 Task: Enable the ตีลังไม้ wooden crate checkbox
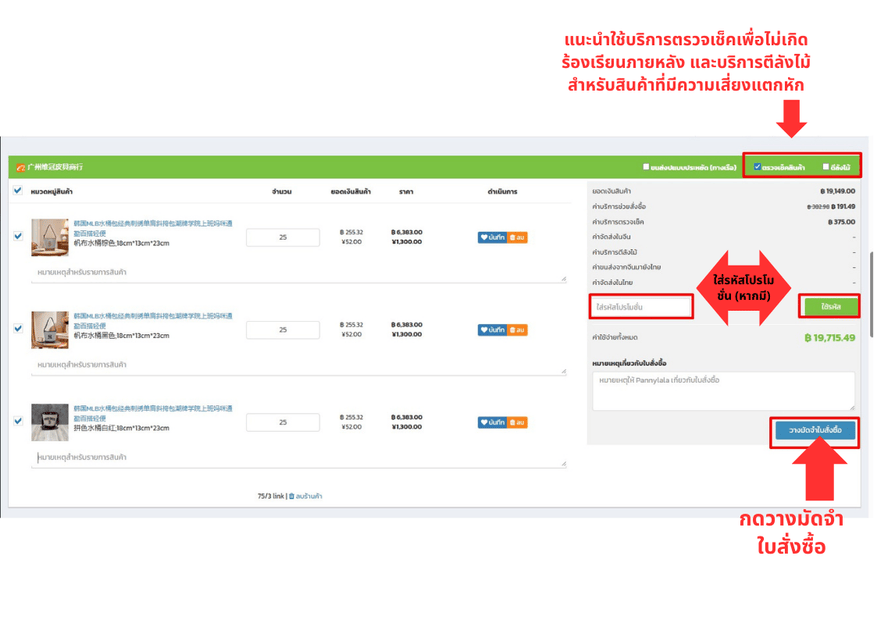click(x=826, y=164)
